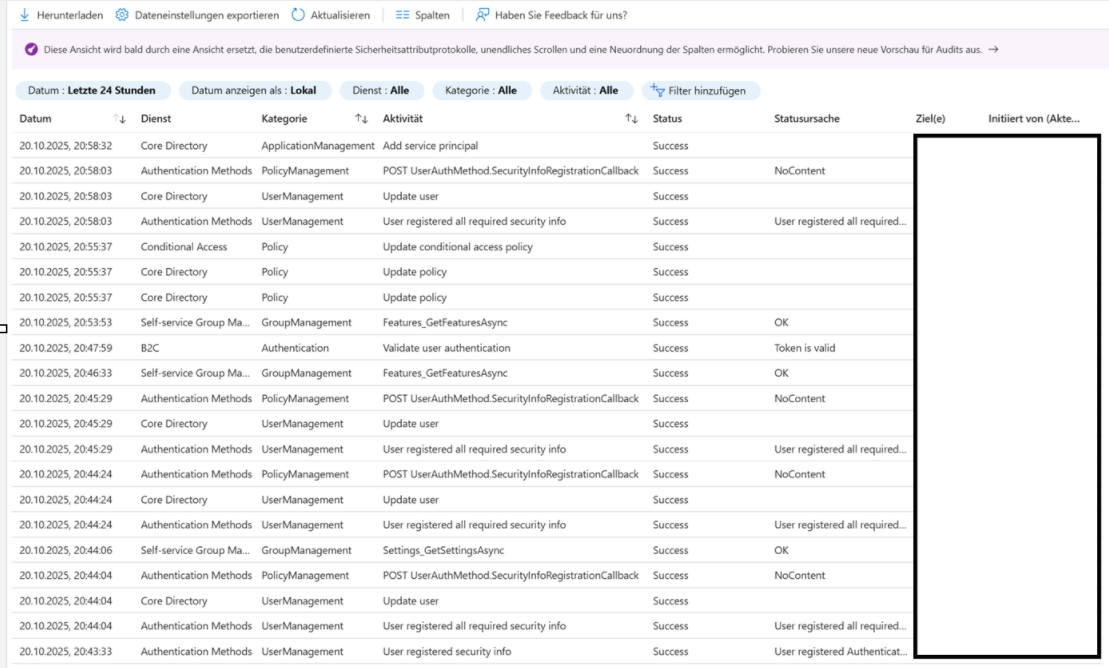
Task: Click the 'Filter hinzufügen' button
Action: (x=699, y=91)
